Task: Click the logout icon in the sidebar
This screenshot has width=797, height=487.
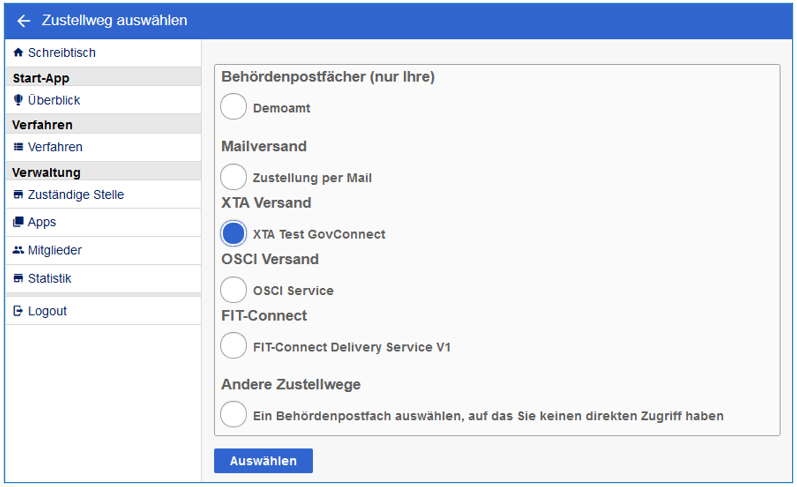Action: click(18, 311)
